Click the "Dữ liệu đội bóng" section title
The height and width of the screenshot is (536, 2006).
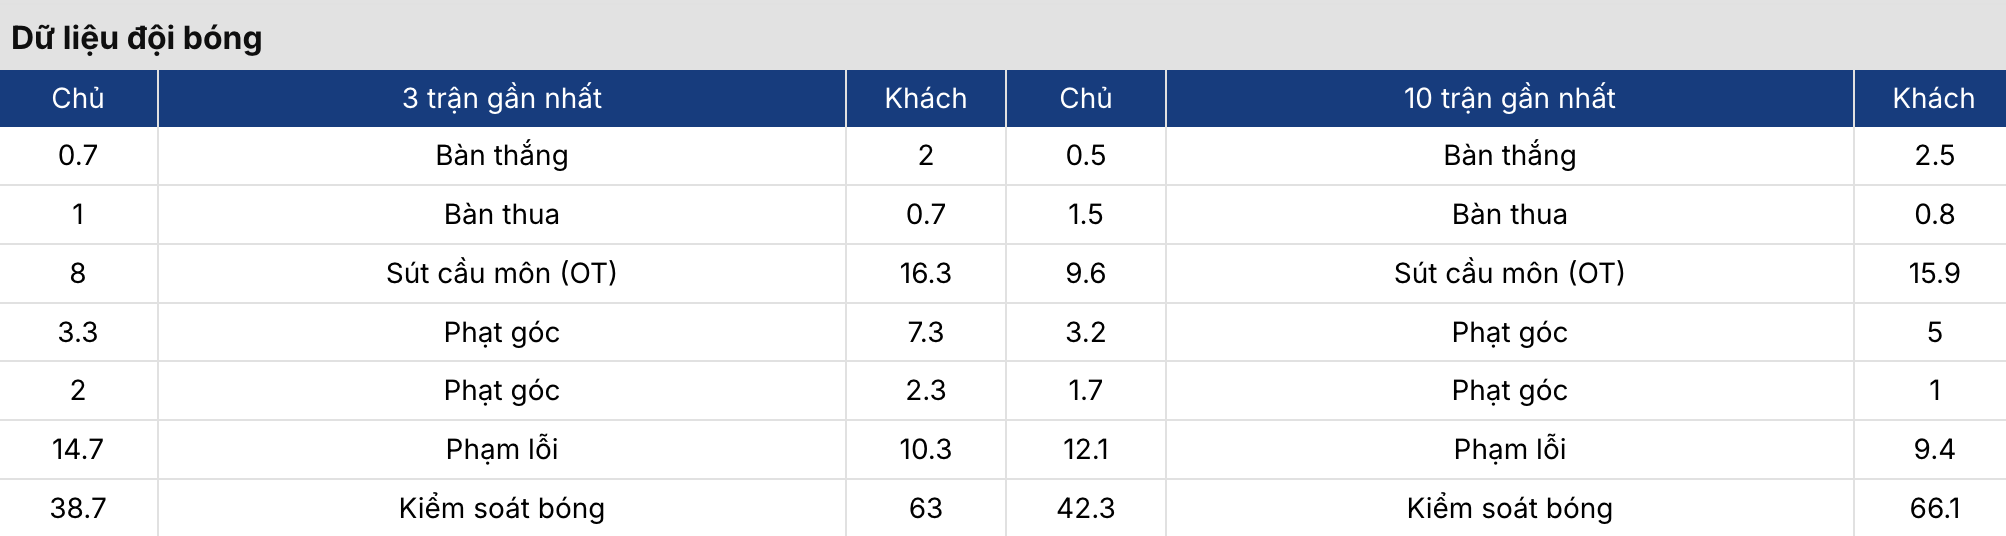[x=136, y=38]
